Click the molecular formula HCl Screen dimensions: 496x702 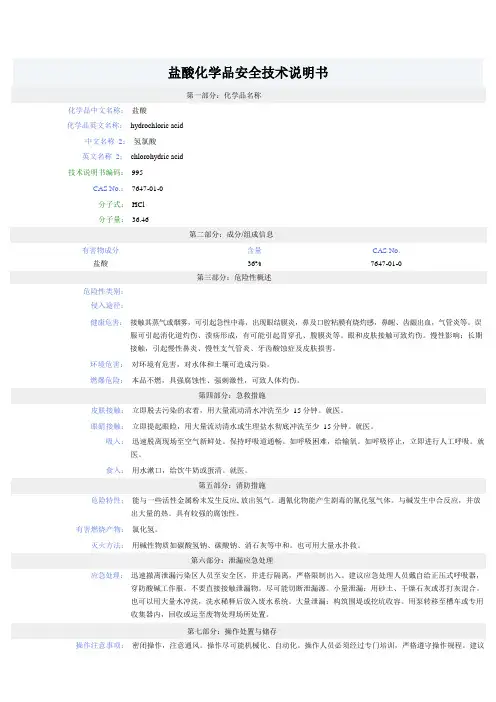pyautogui.click(x=138, y=205)
